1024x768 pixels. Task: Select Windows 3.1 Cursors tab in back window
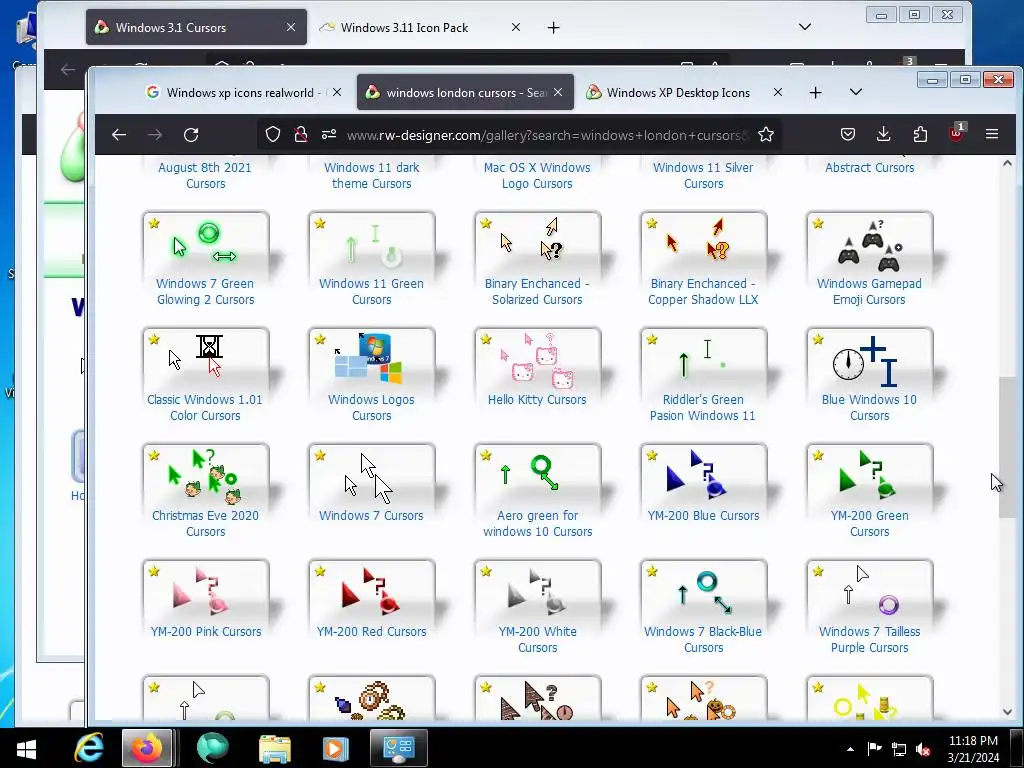click(x=196, y=27)
